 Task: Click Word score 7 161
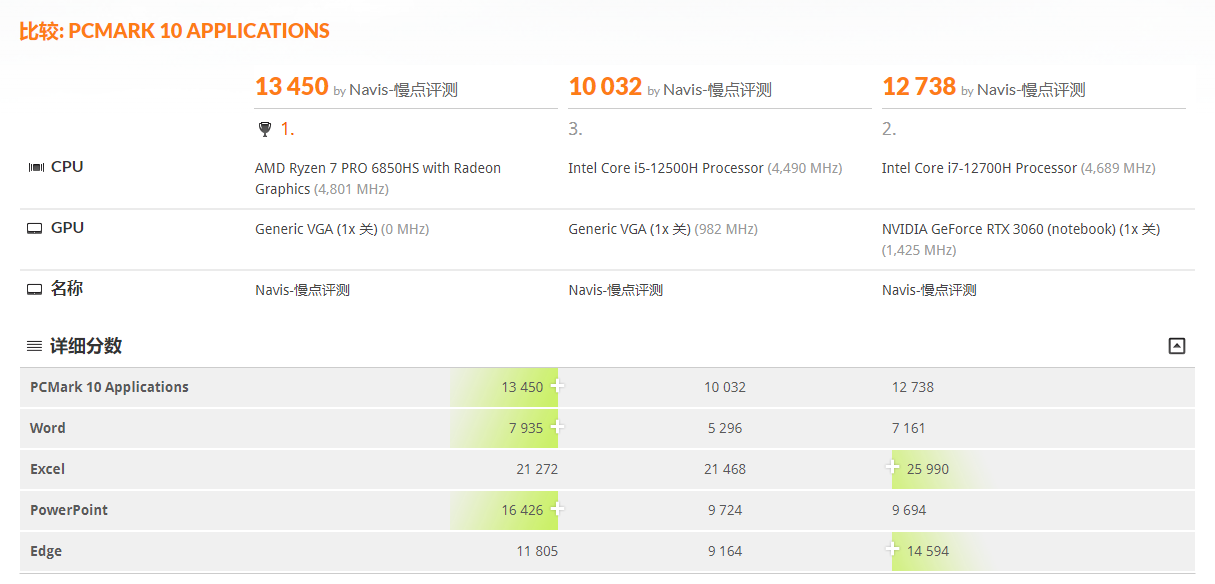coord(909,428)
